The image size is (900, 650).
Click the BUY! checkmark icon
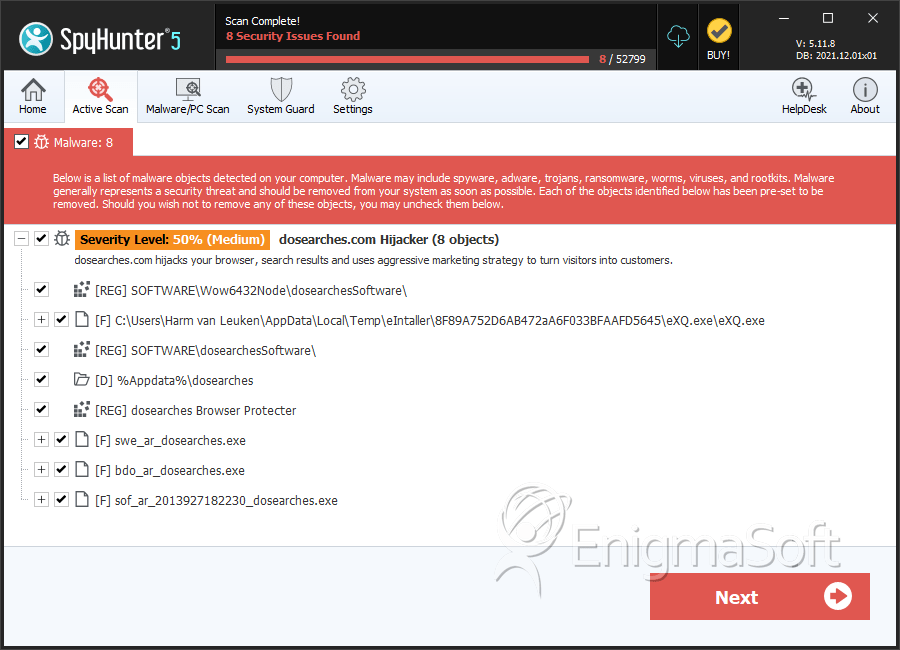tap(719, 31)
